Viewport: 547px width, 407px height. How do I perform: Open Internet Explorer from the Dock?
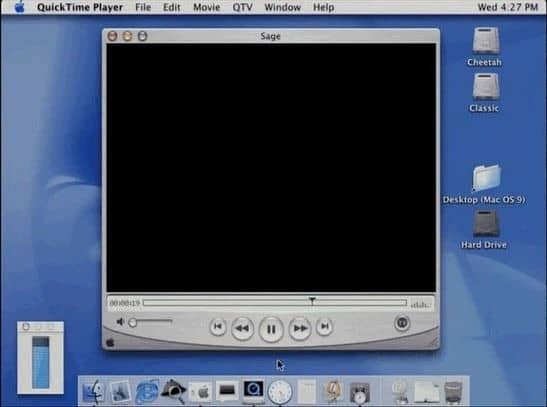point(147,392)
